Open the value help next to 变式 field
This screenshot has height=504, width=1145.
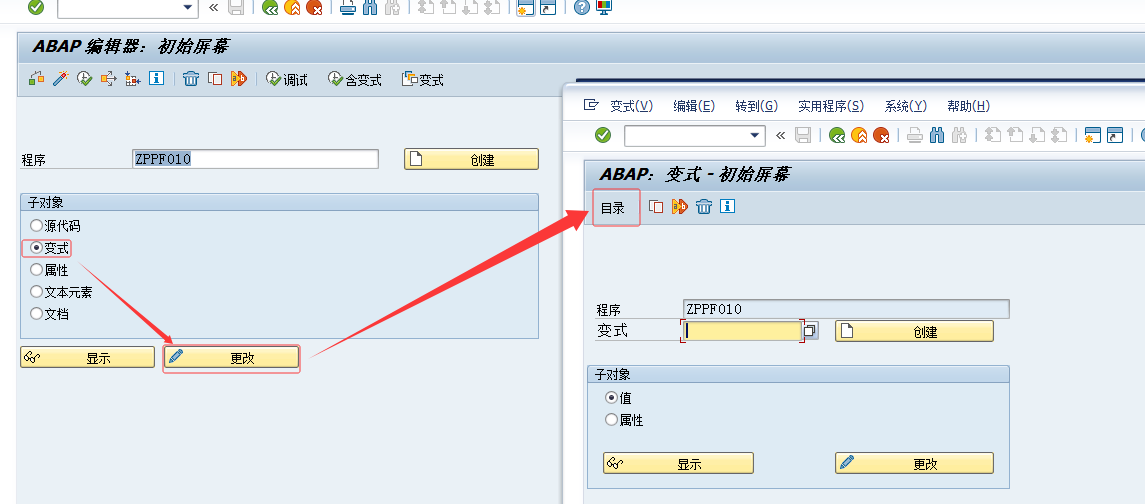[x=811, y=330]
